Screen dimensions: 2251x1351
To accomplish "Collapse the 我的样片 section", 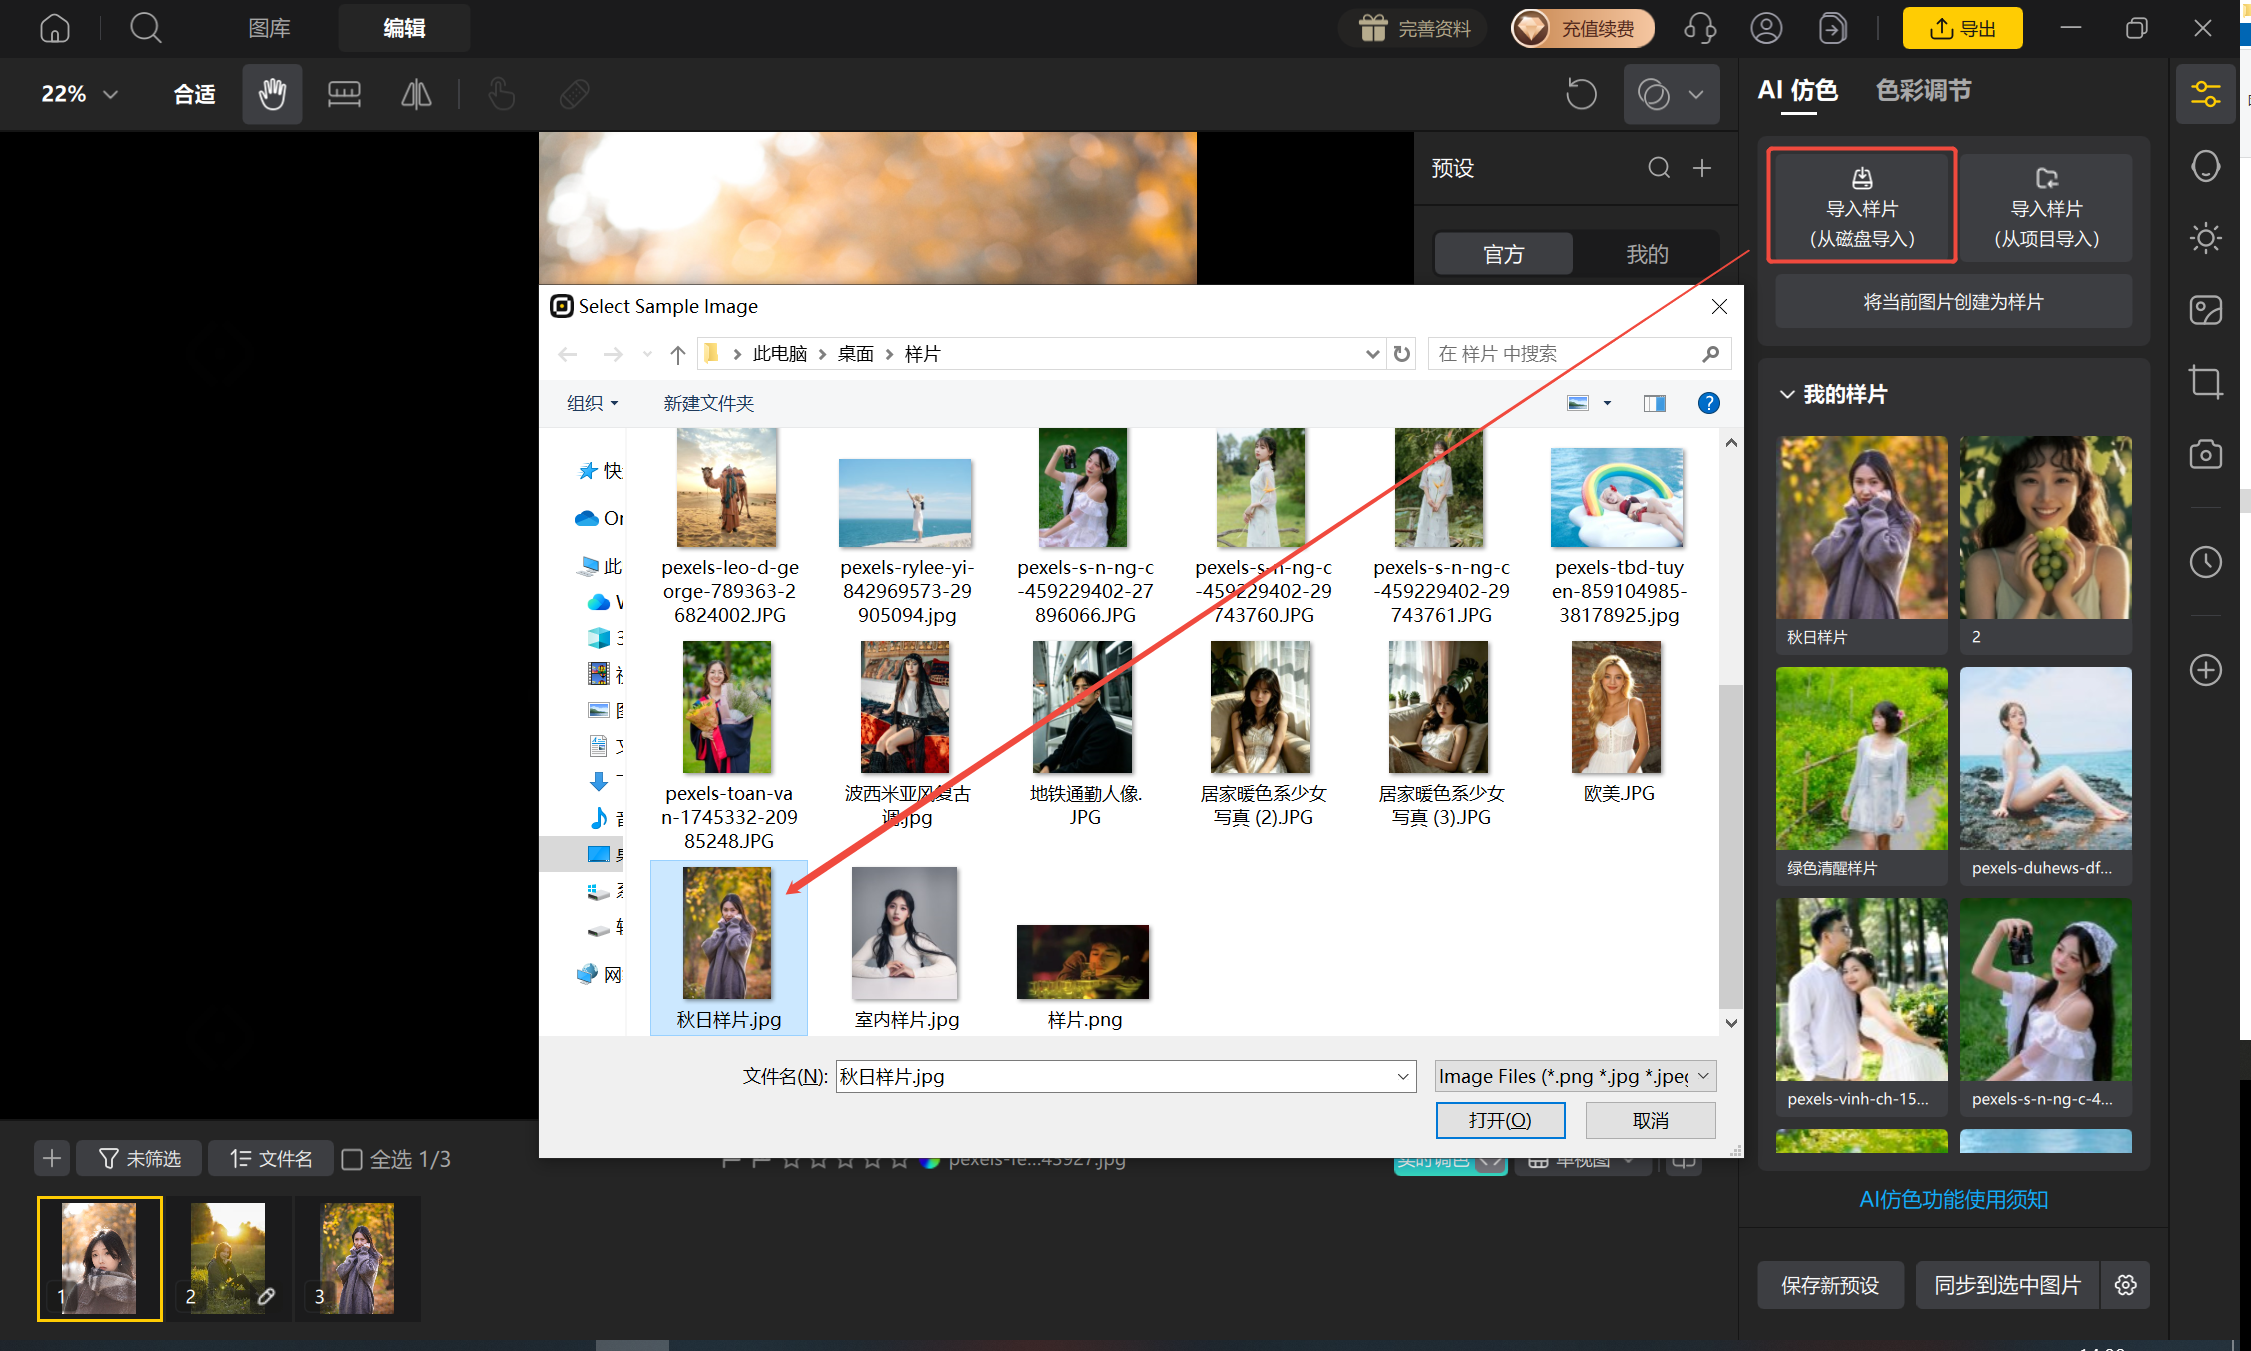I will pyautogui.click(x=1787, y=394).
